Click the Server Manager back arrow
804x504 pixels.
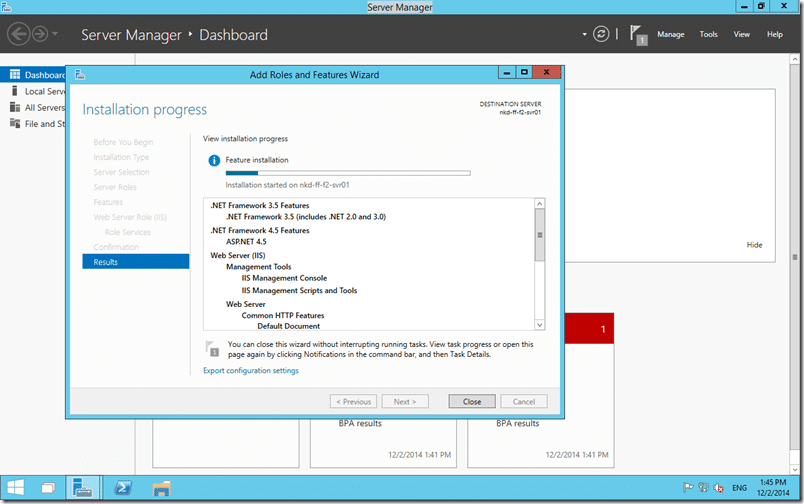[18, 34]
